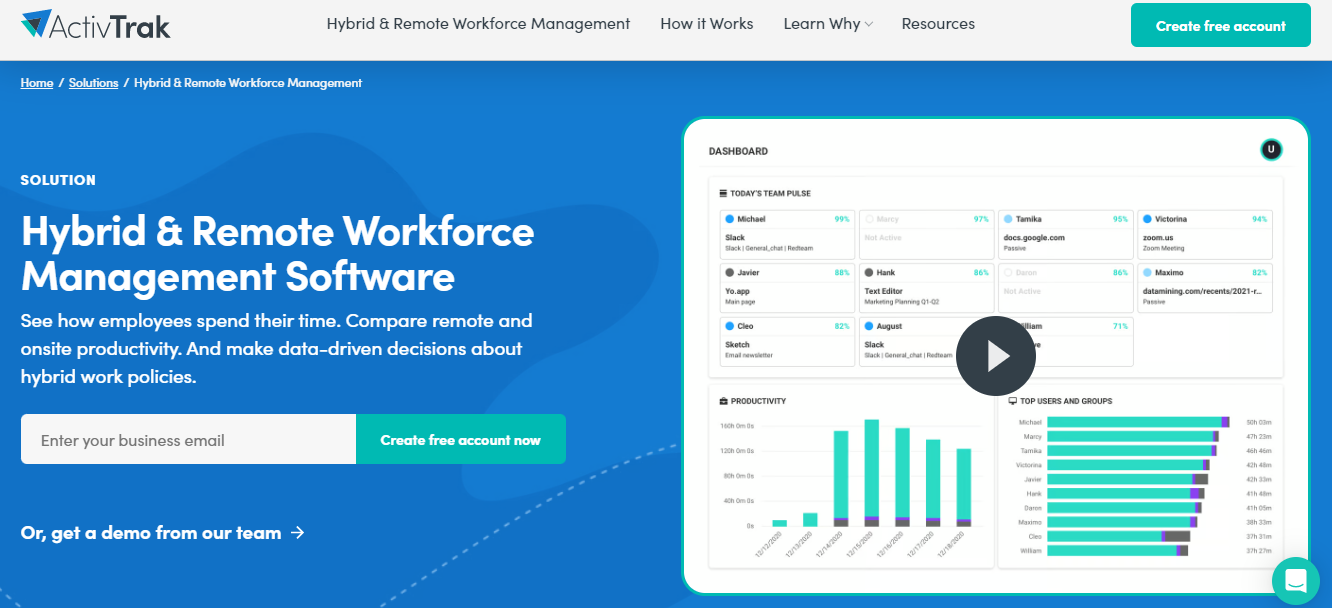Image resolution: width=1332 pixels, height=608 pixels.
Task: Click the Create free account button
Action: click(x=1221, y=25)
